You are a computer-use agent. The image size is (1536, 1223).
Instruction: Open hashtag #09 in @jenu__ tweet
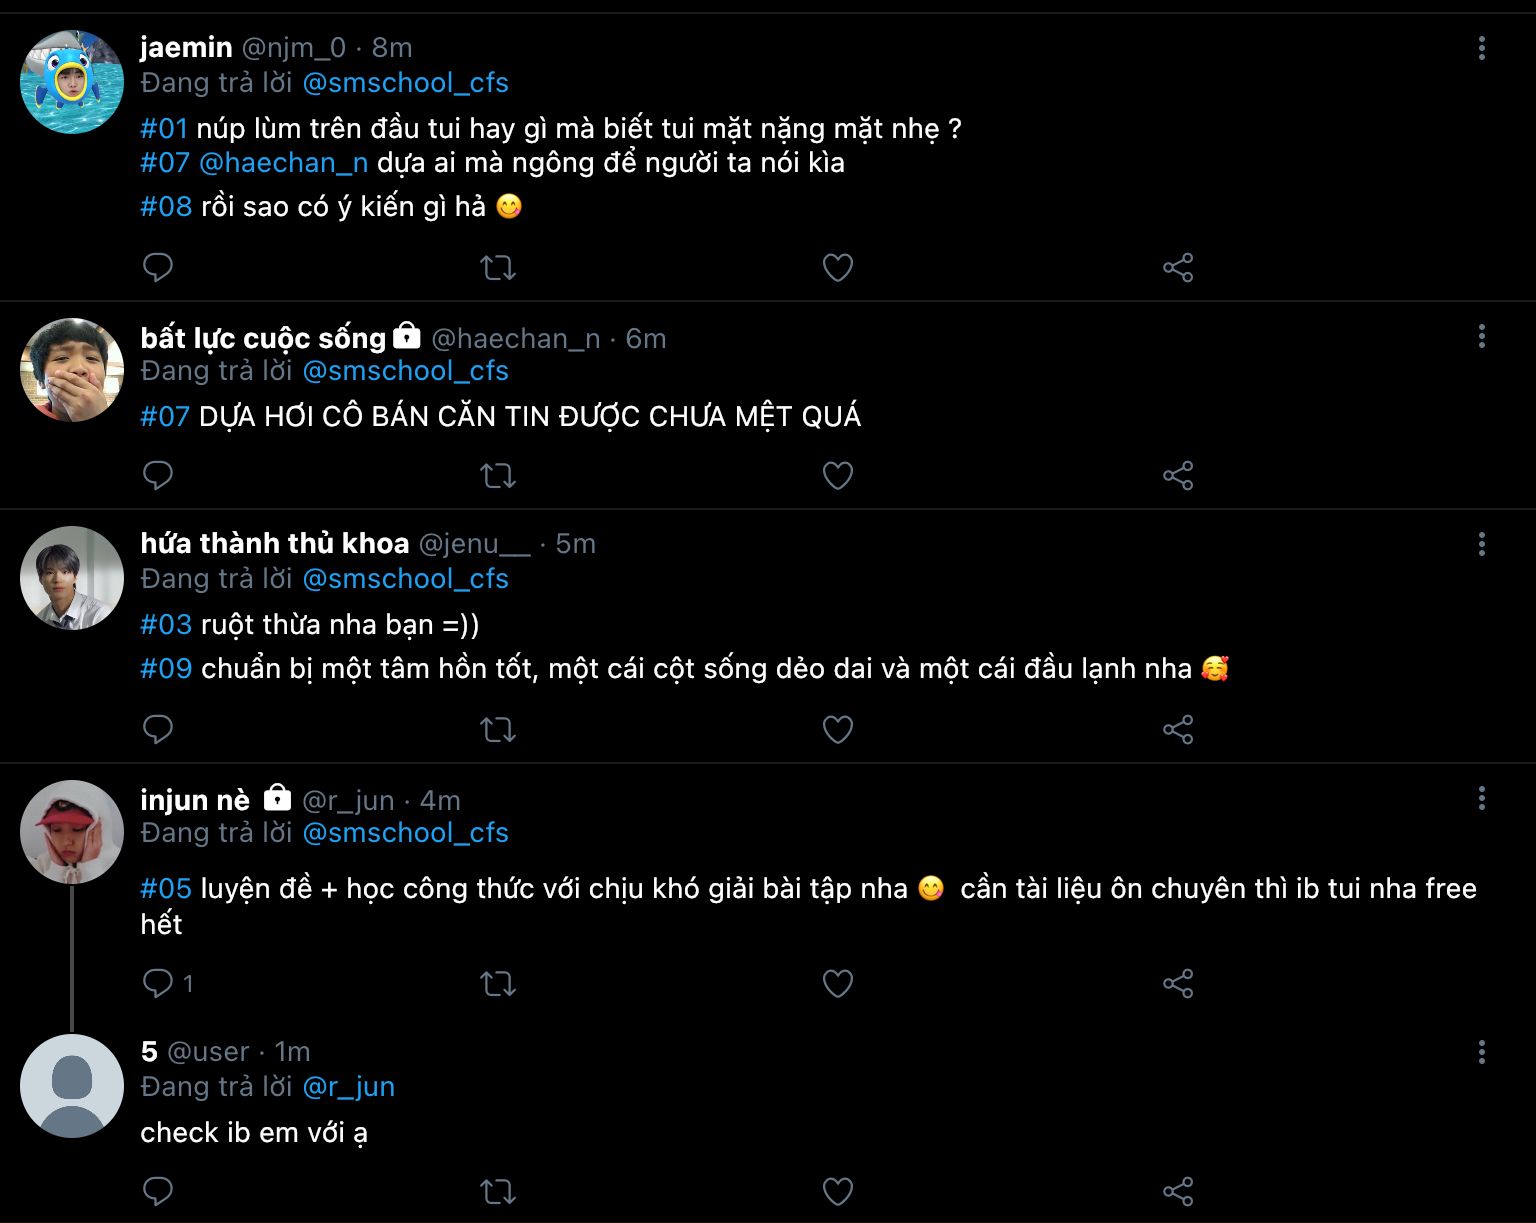click(166, 669)
